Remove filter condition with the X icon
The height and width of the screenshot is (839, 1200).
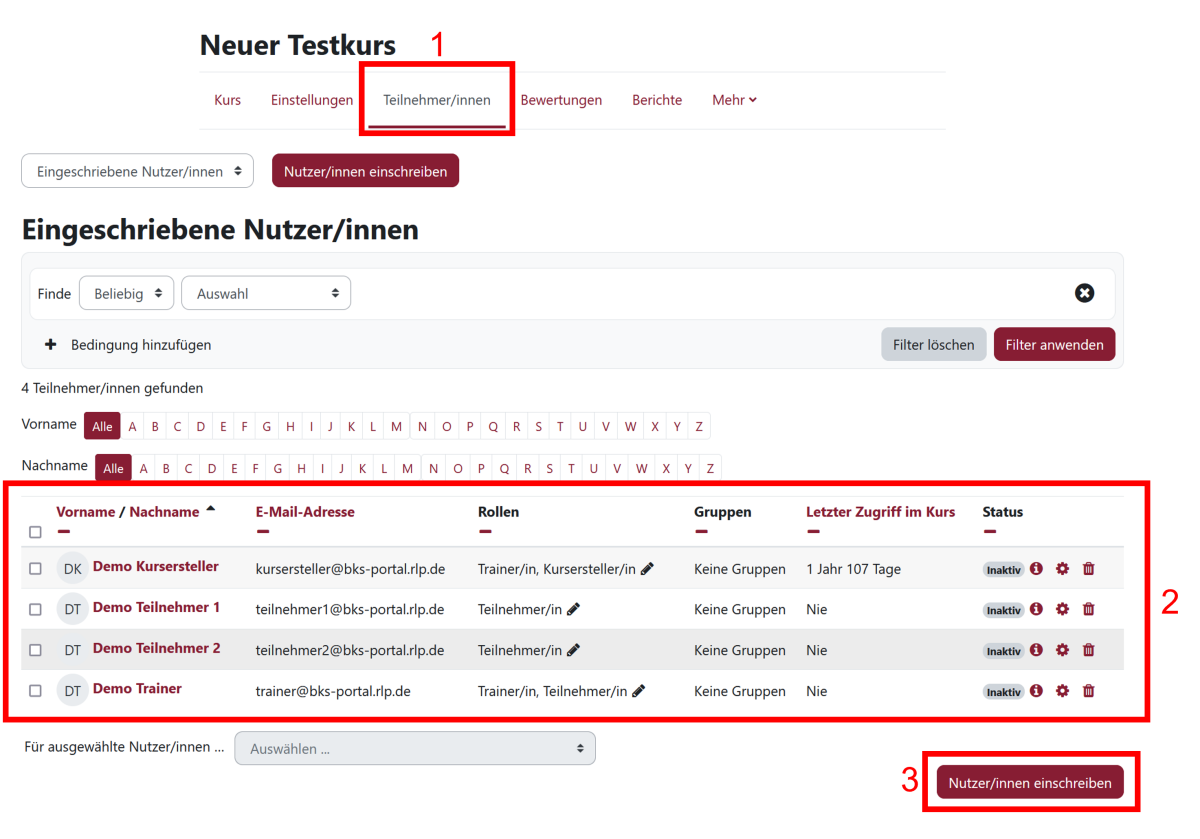1084,293
